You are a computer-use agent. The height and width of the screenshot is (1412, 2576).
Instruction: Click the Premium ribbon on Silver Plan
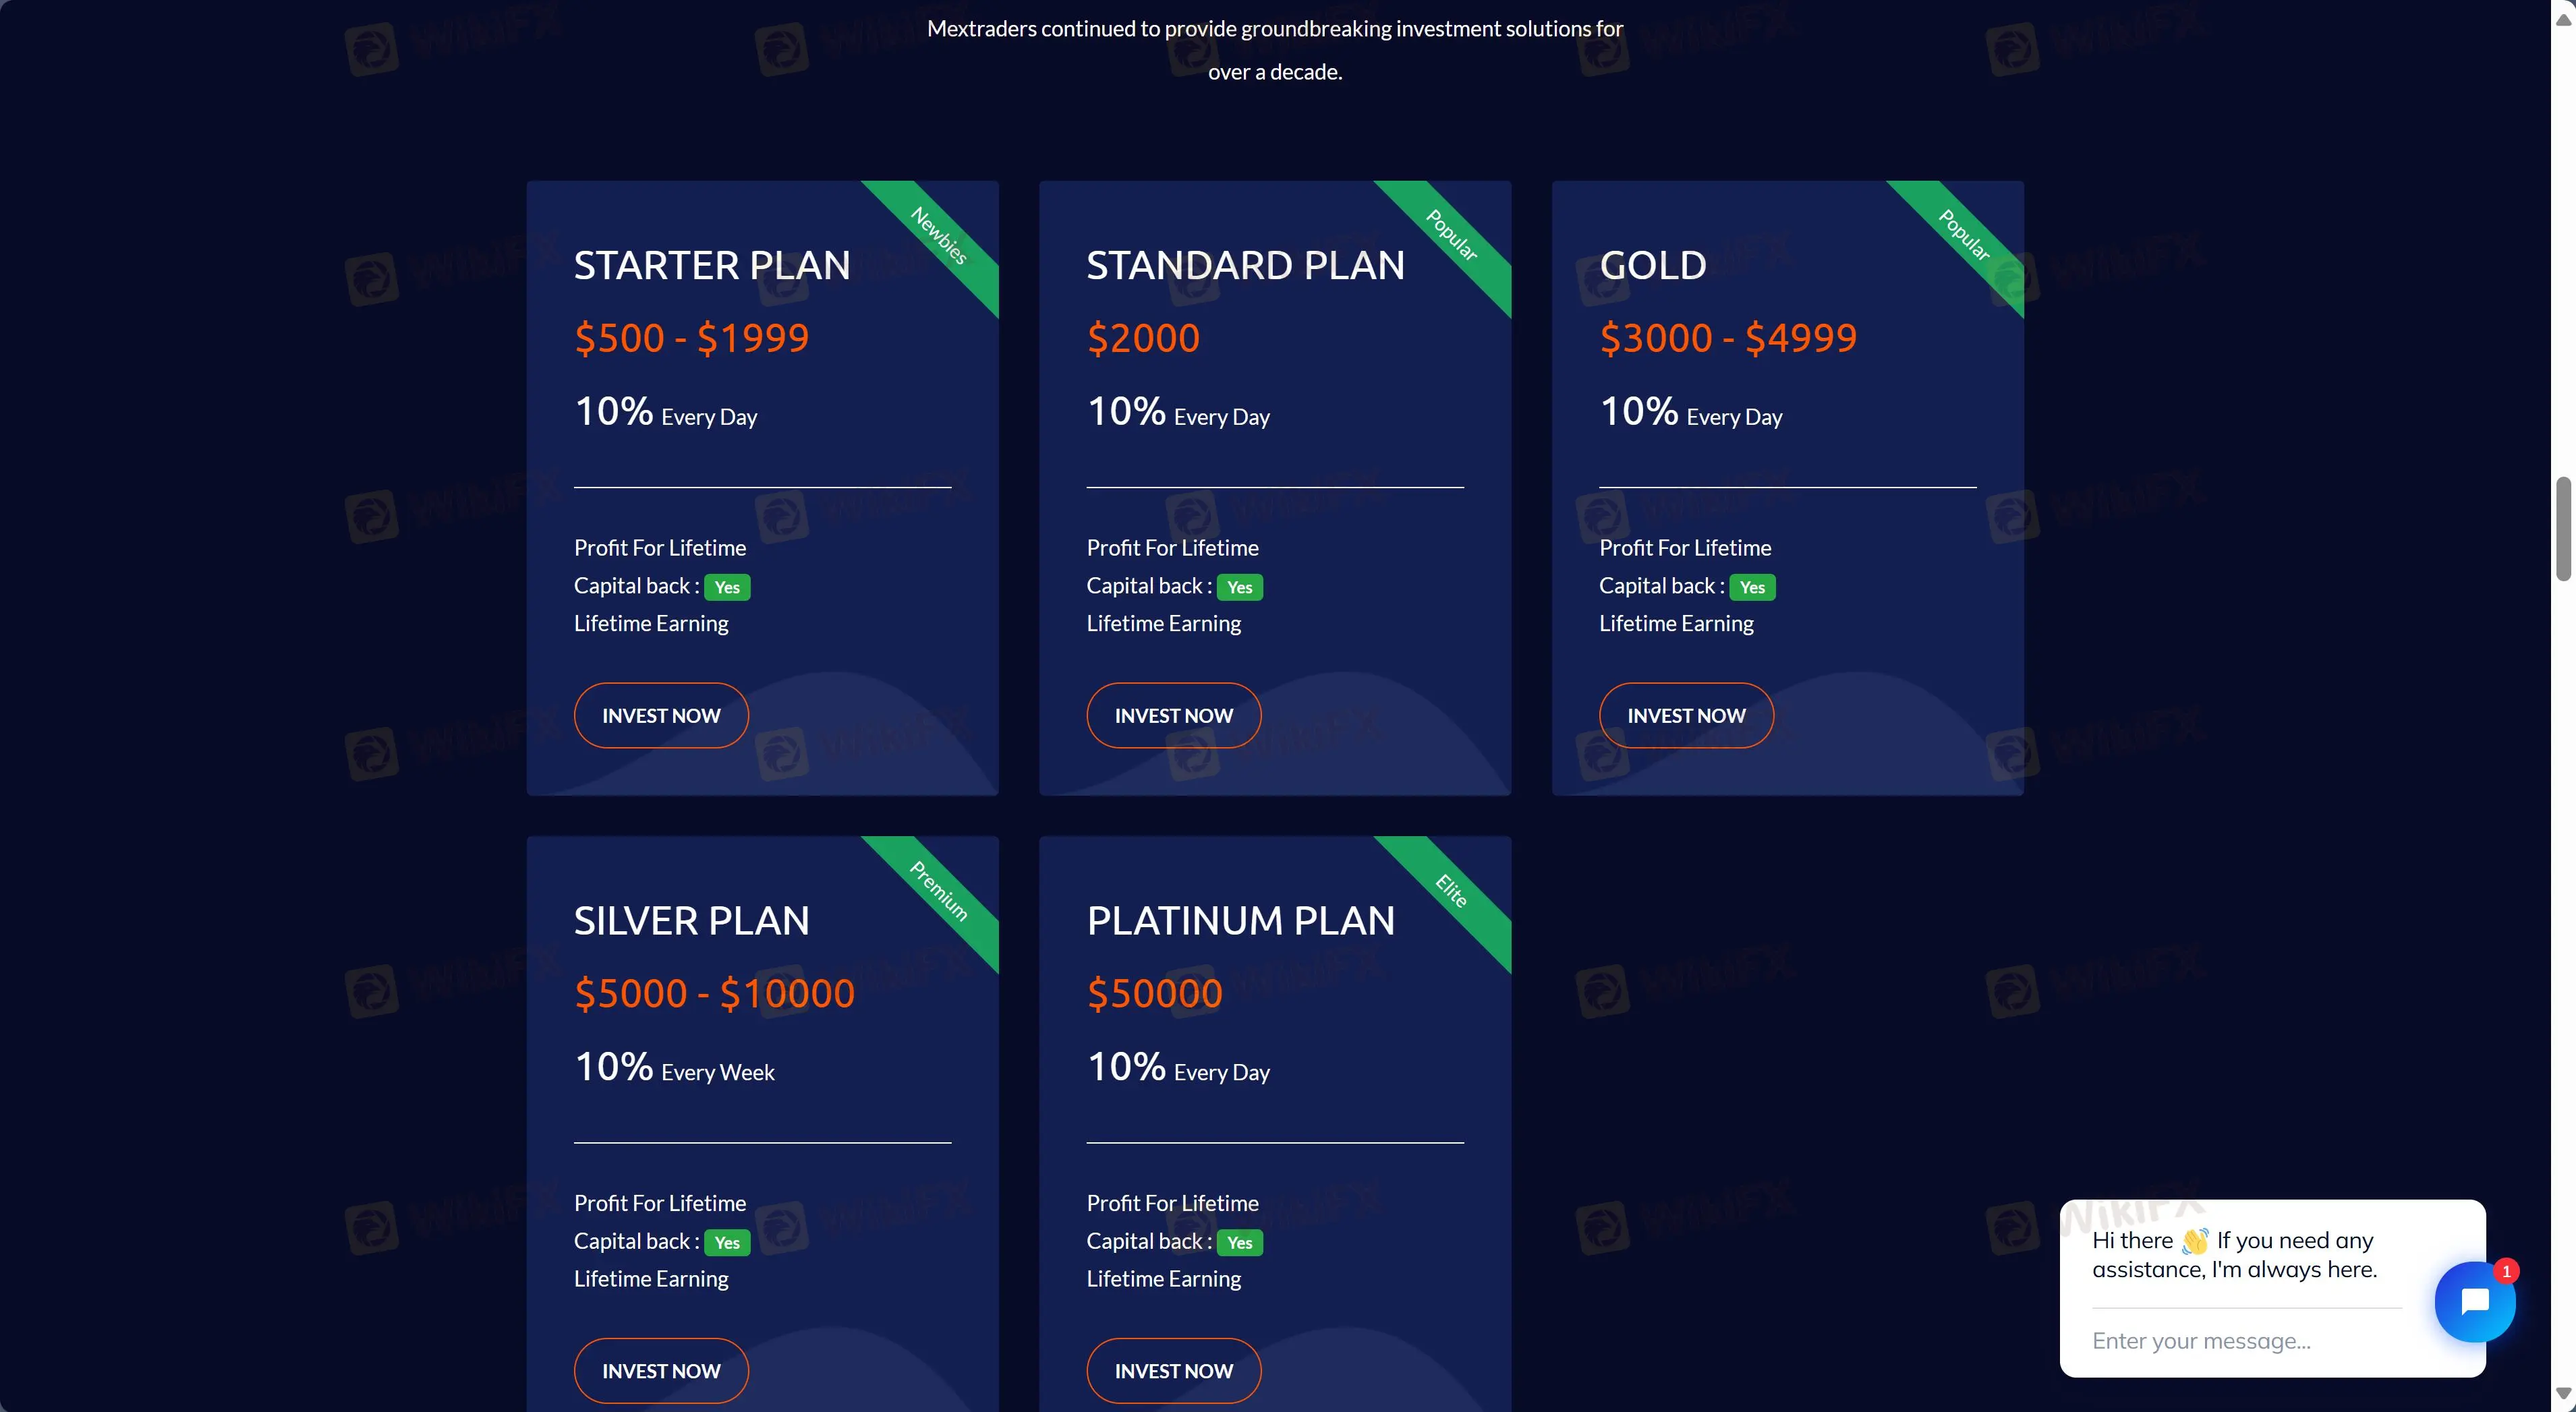[x=939, y=891]
